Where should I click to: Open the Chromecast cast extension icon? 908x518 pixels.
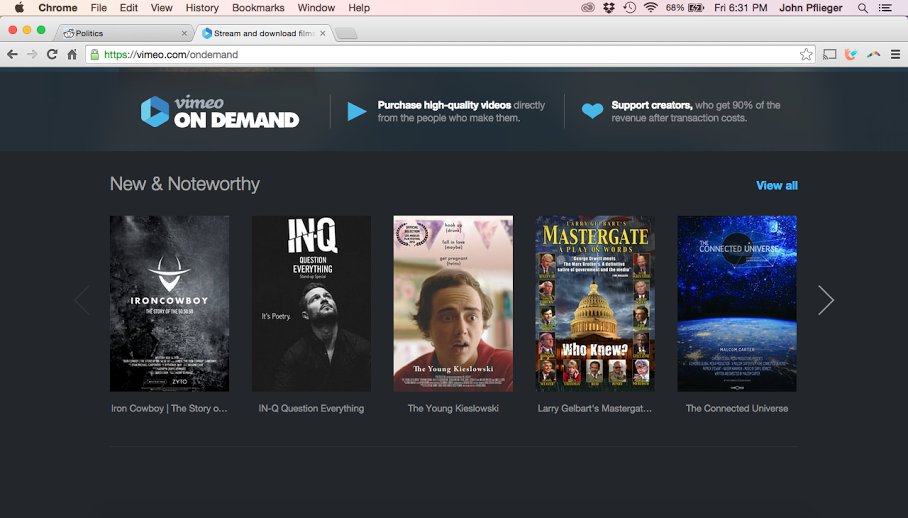pos(829,54)
